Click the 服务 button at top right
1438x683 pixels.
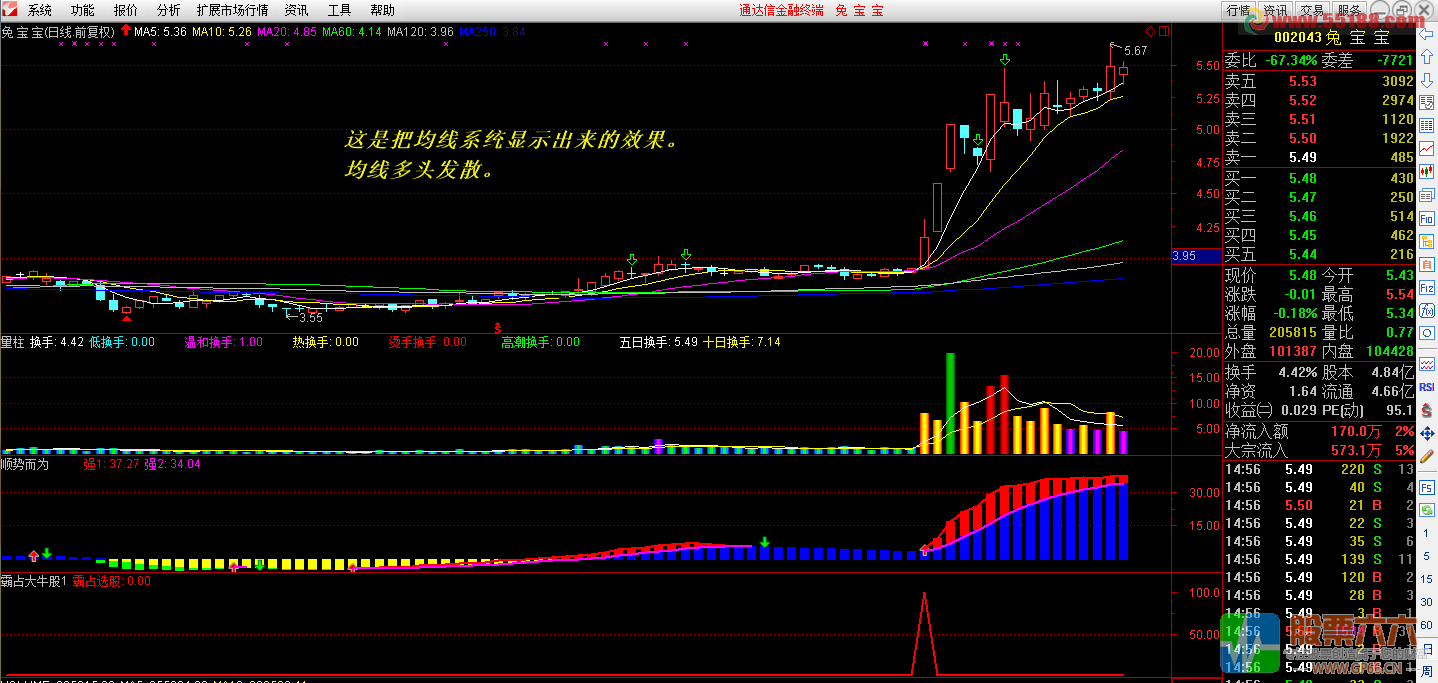(1349, 10)
